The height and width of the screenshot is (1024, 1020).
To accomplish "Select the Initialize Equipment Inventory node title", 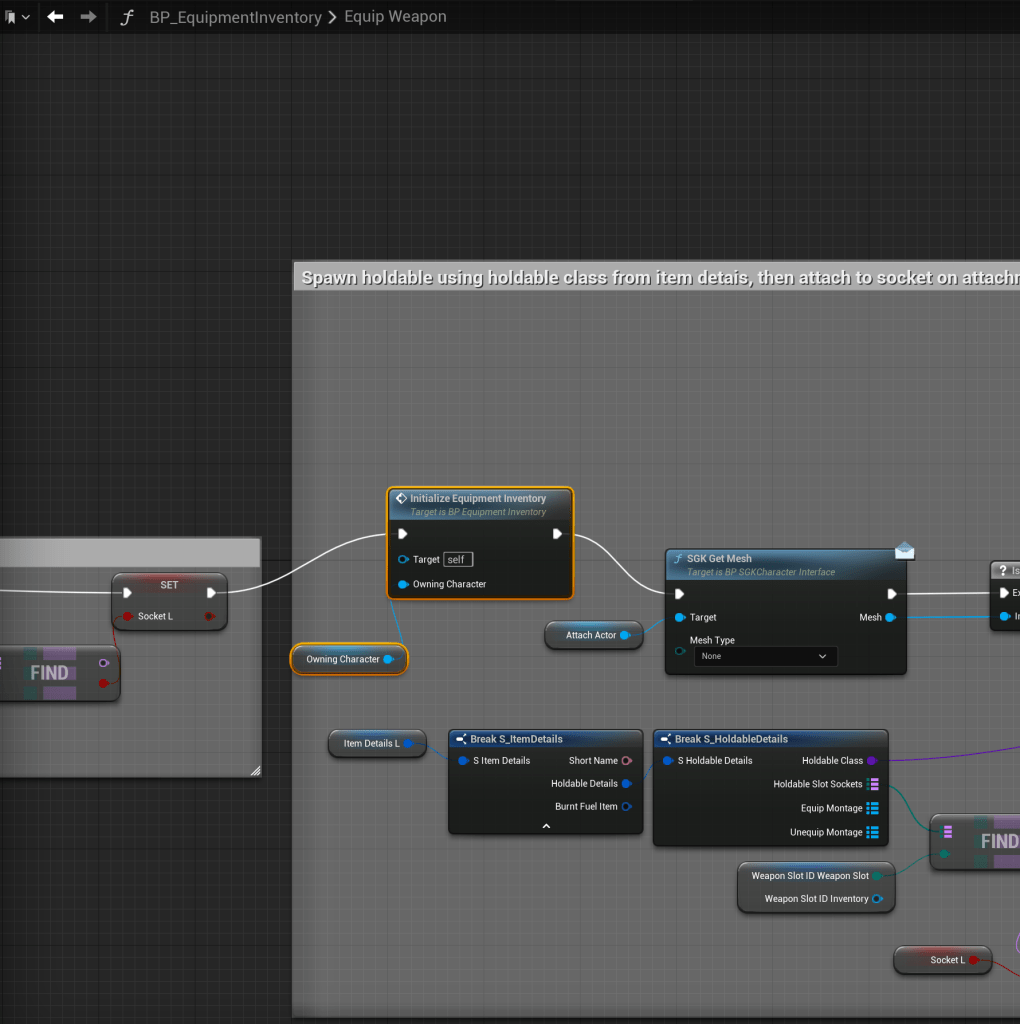I will pos(478,498).
